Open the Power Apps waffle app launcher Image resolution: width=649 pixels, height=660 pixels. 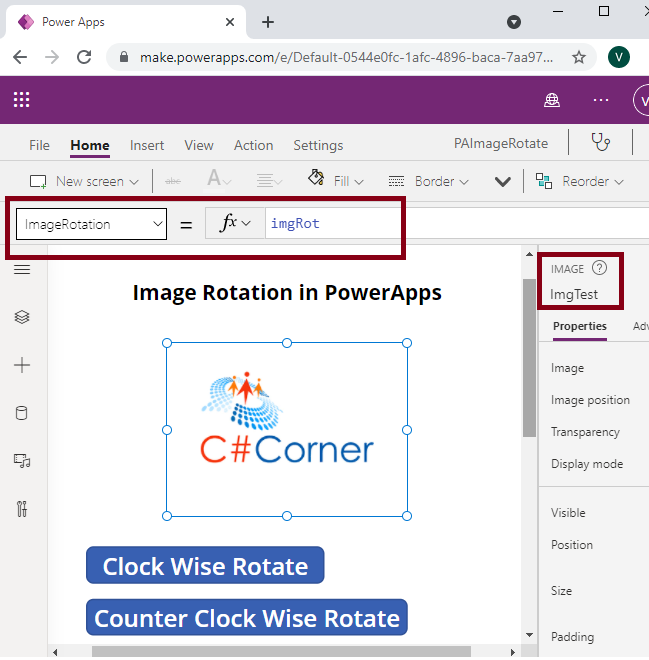click(21, 100)
